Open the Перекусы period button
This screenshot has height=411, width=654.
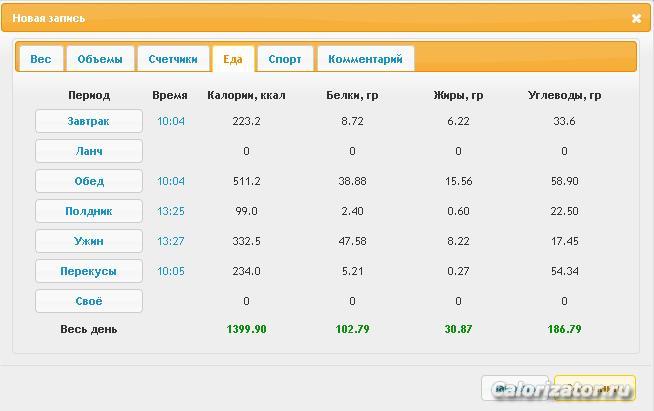89,271
